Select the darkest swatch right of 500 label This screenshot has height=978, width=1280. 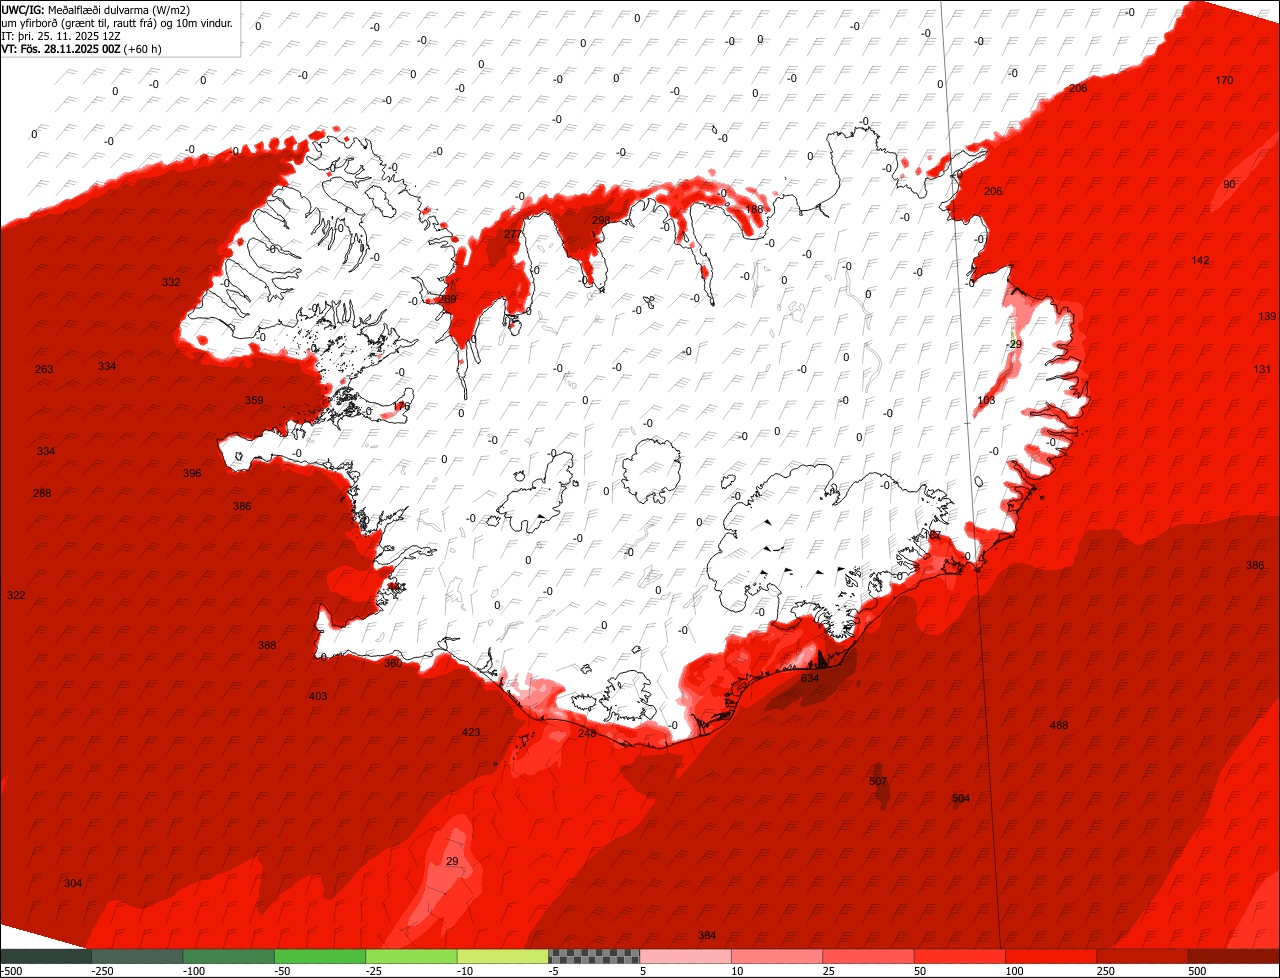(1234, 956)
